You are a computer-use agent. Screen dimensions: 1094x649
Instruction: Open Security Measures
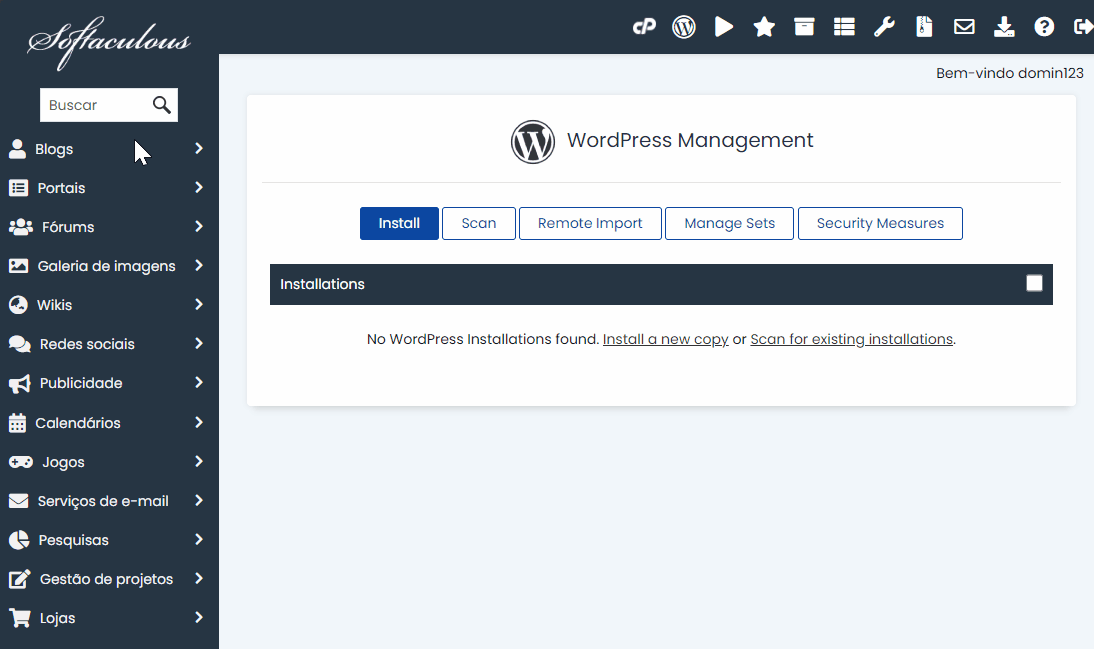point(881,223)
